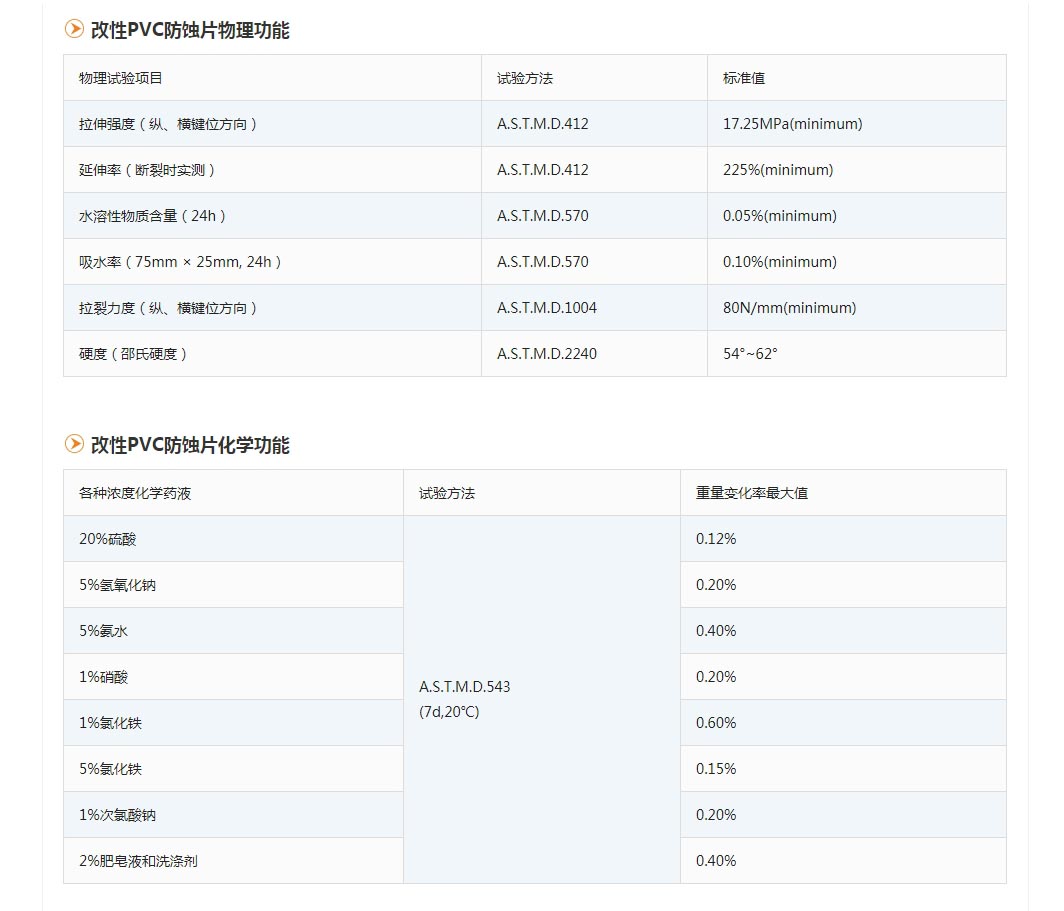This screenshot has width=1064, height=911.
Task: Select the 2%肥皂液和洗涤剂 row label
Action: coord(138,861)
